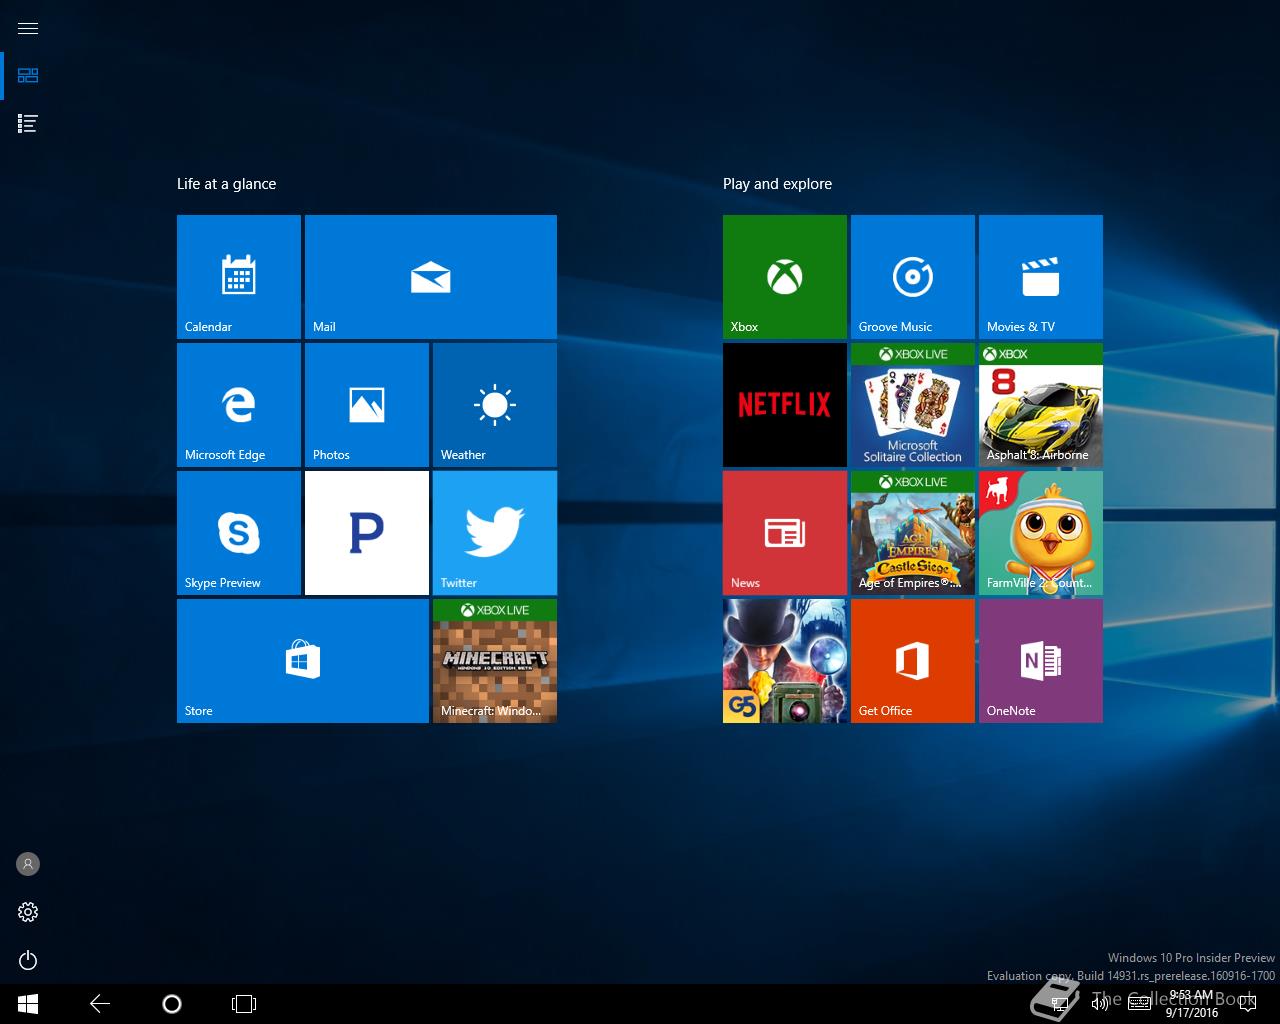
Task: Click the Get Office tile
Action: [x=913, y=661]
